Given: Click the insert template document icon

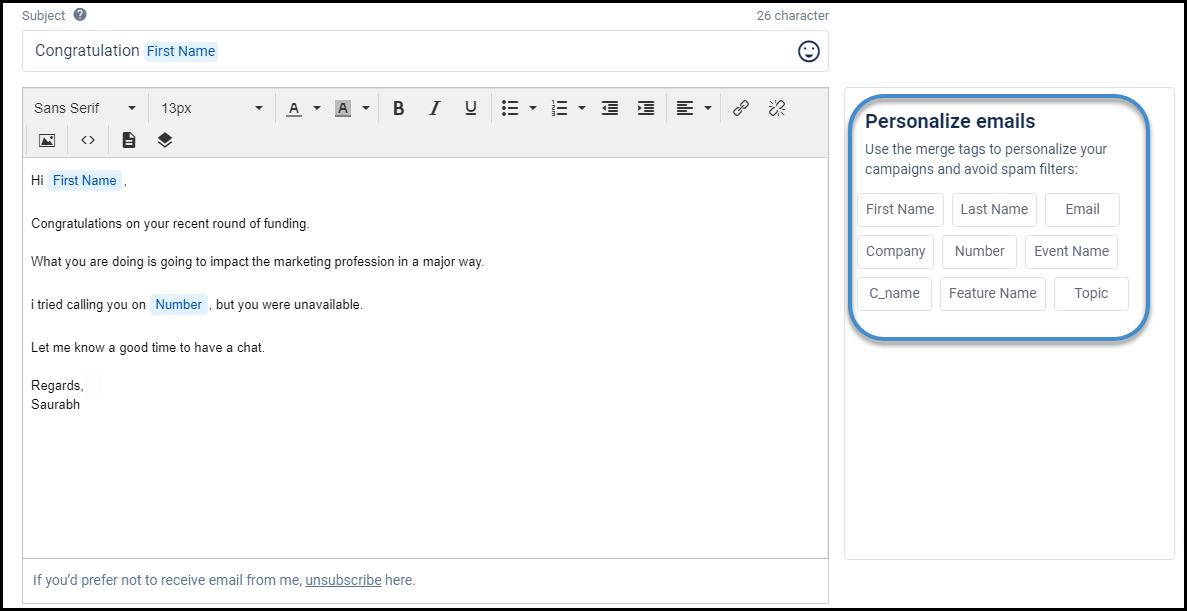Looking at the screenshot, I should [128, 140].
